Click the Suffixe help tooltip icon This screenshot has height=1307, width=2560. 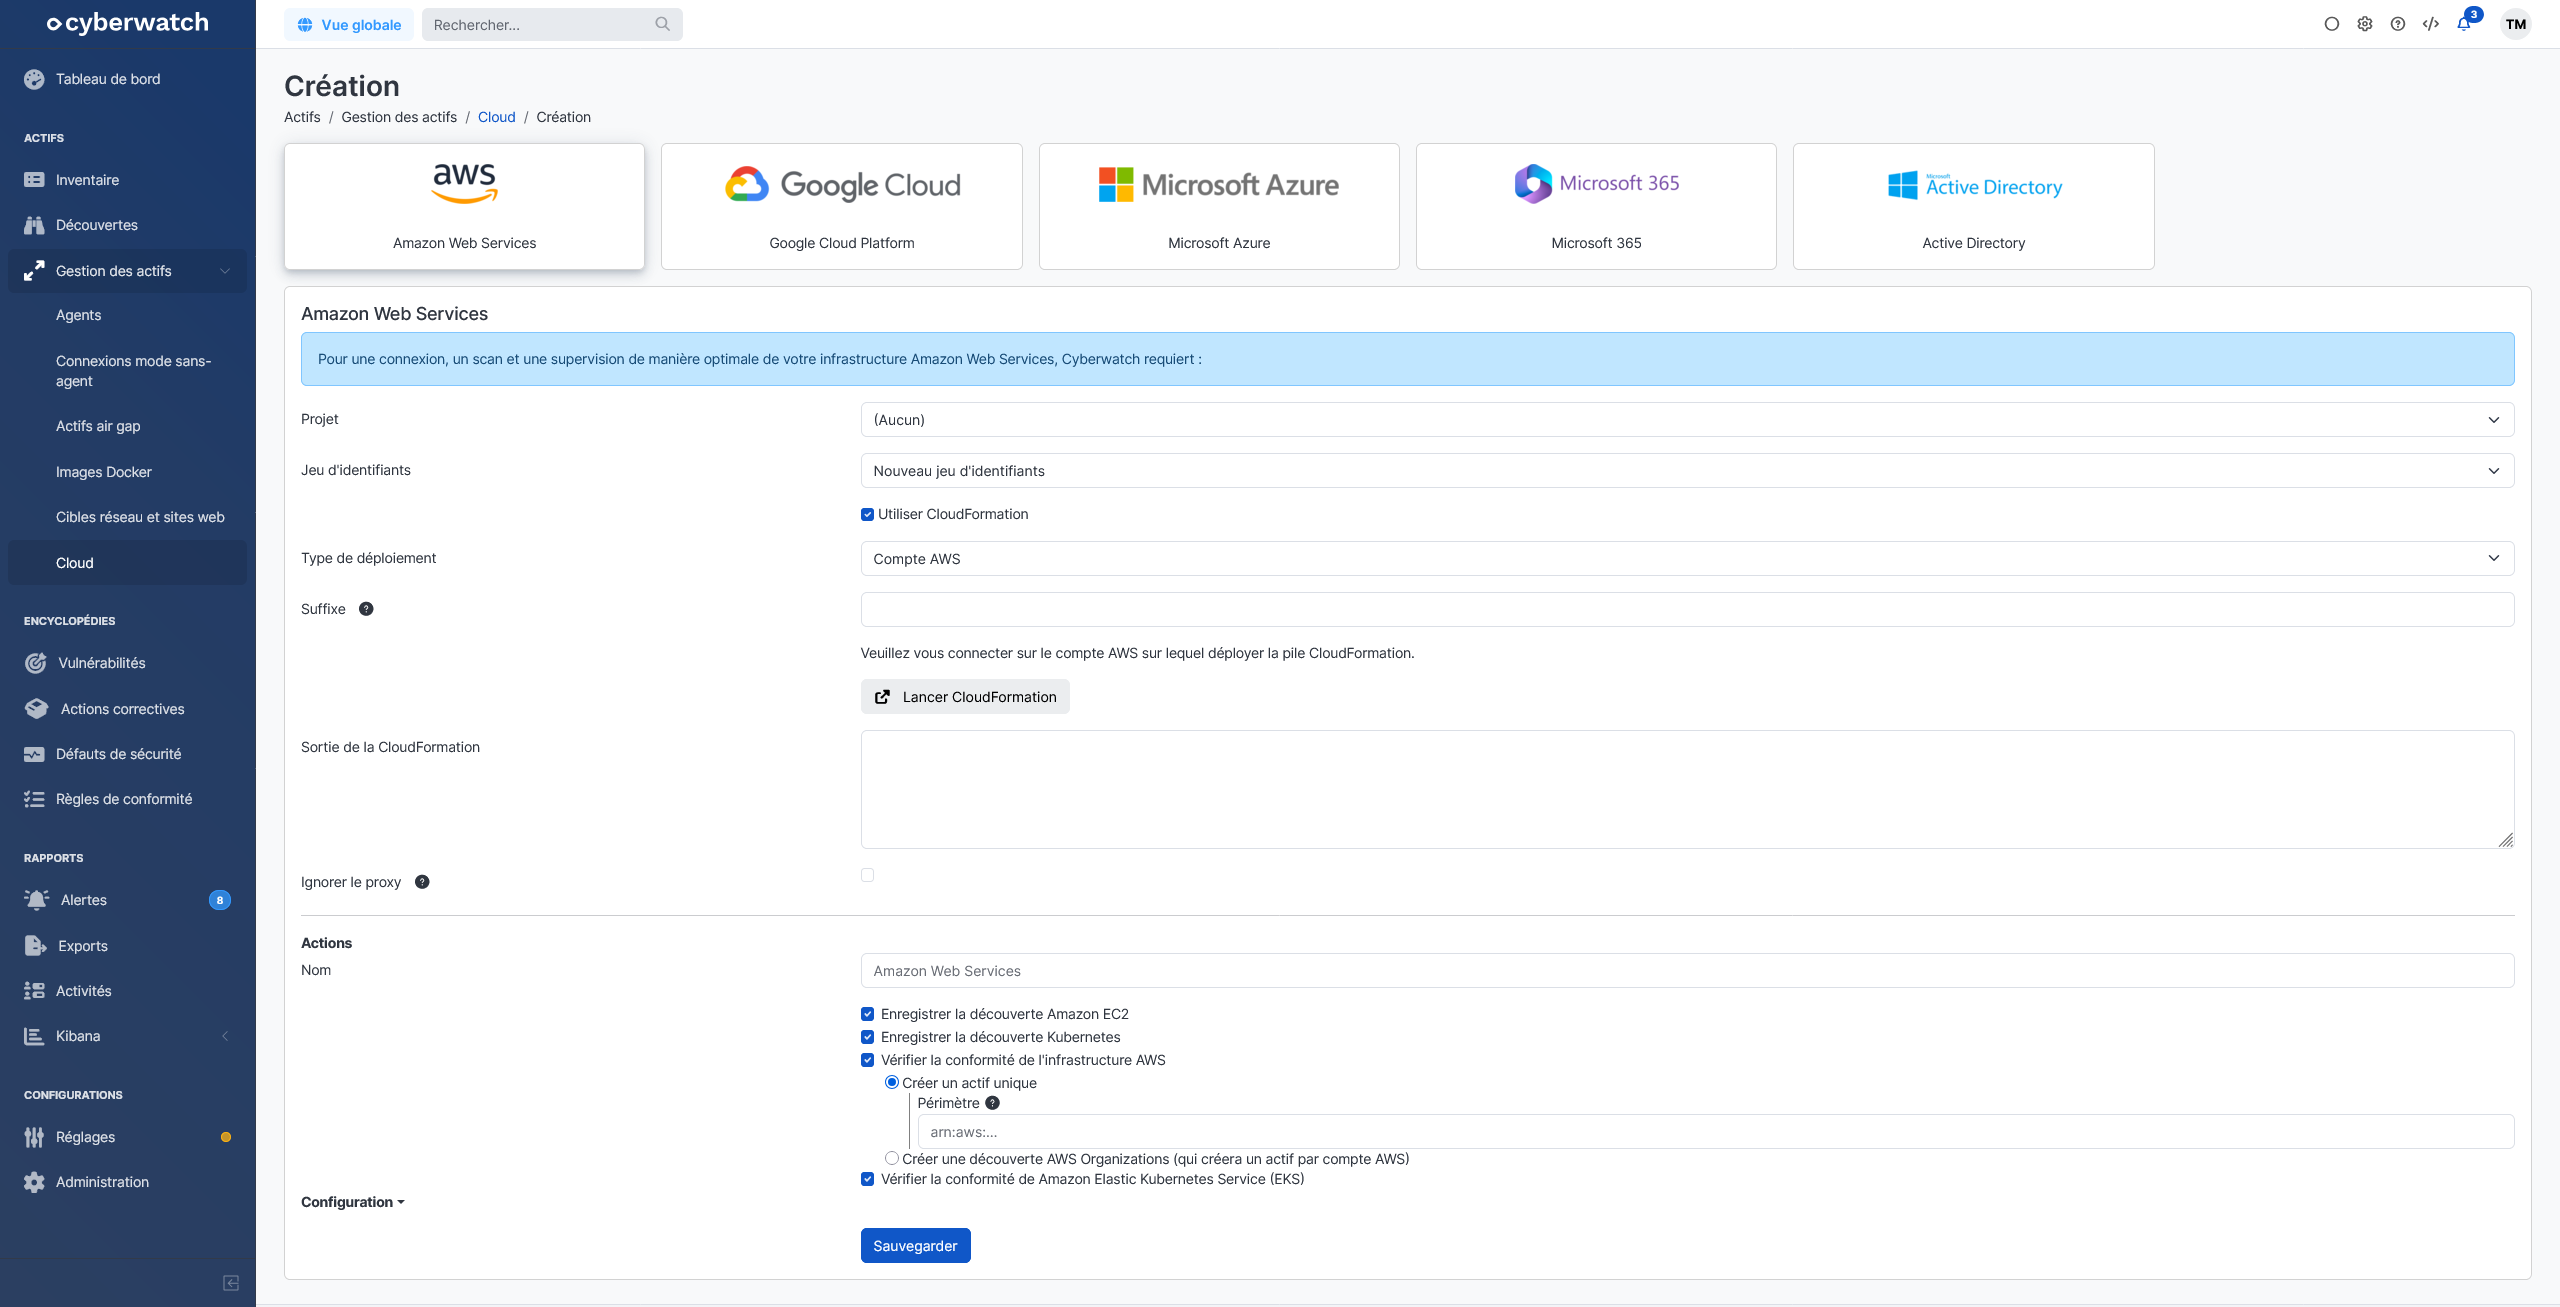(x=366, y=609)
